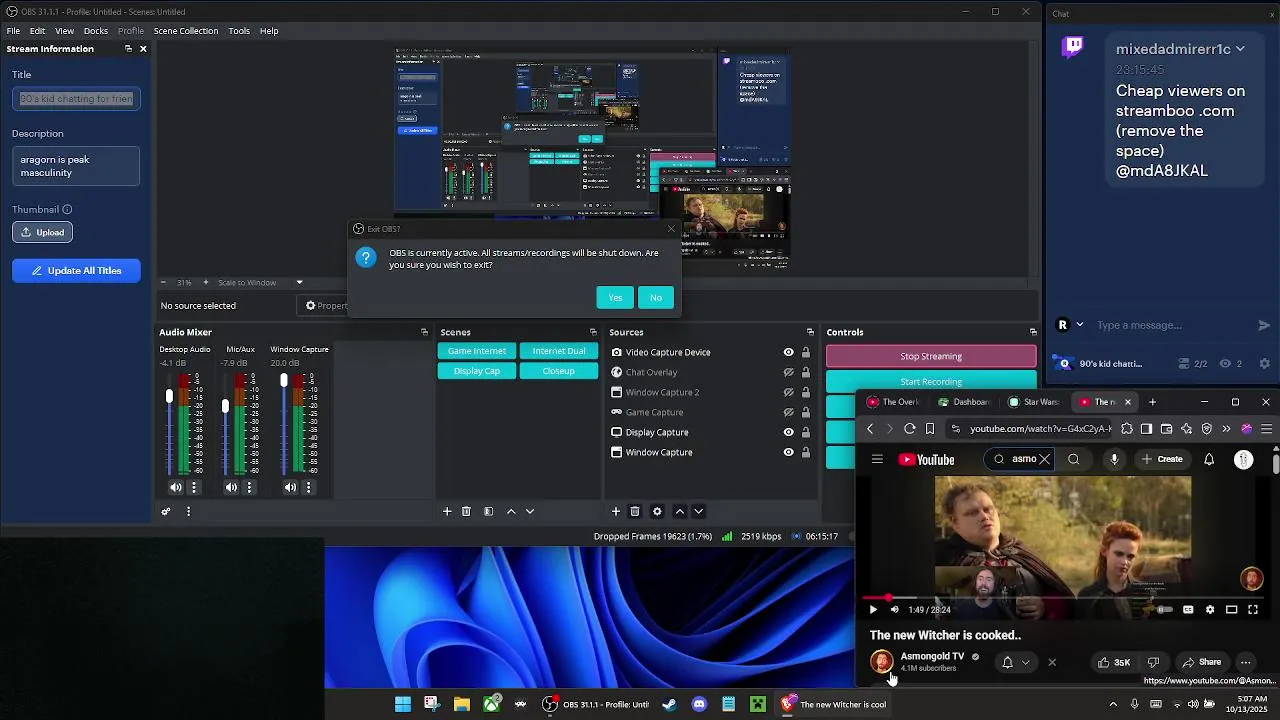Image resolution: width=1280 pixels, height=720 pixels.
Task: Show the Window Capture 2 source
Action: [x=788, y=392]
